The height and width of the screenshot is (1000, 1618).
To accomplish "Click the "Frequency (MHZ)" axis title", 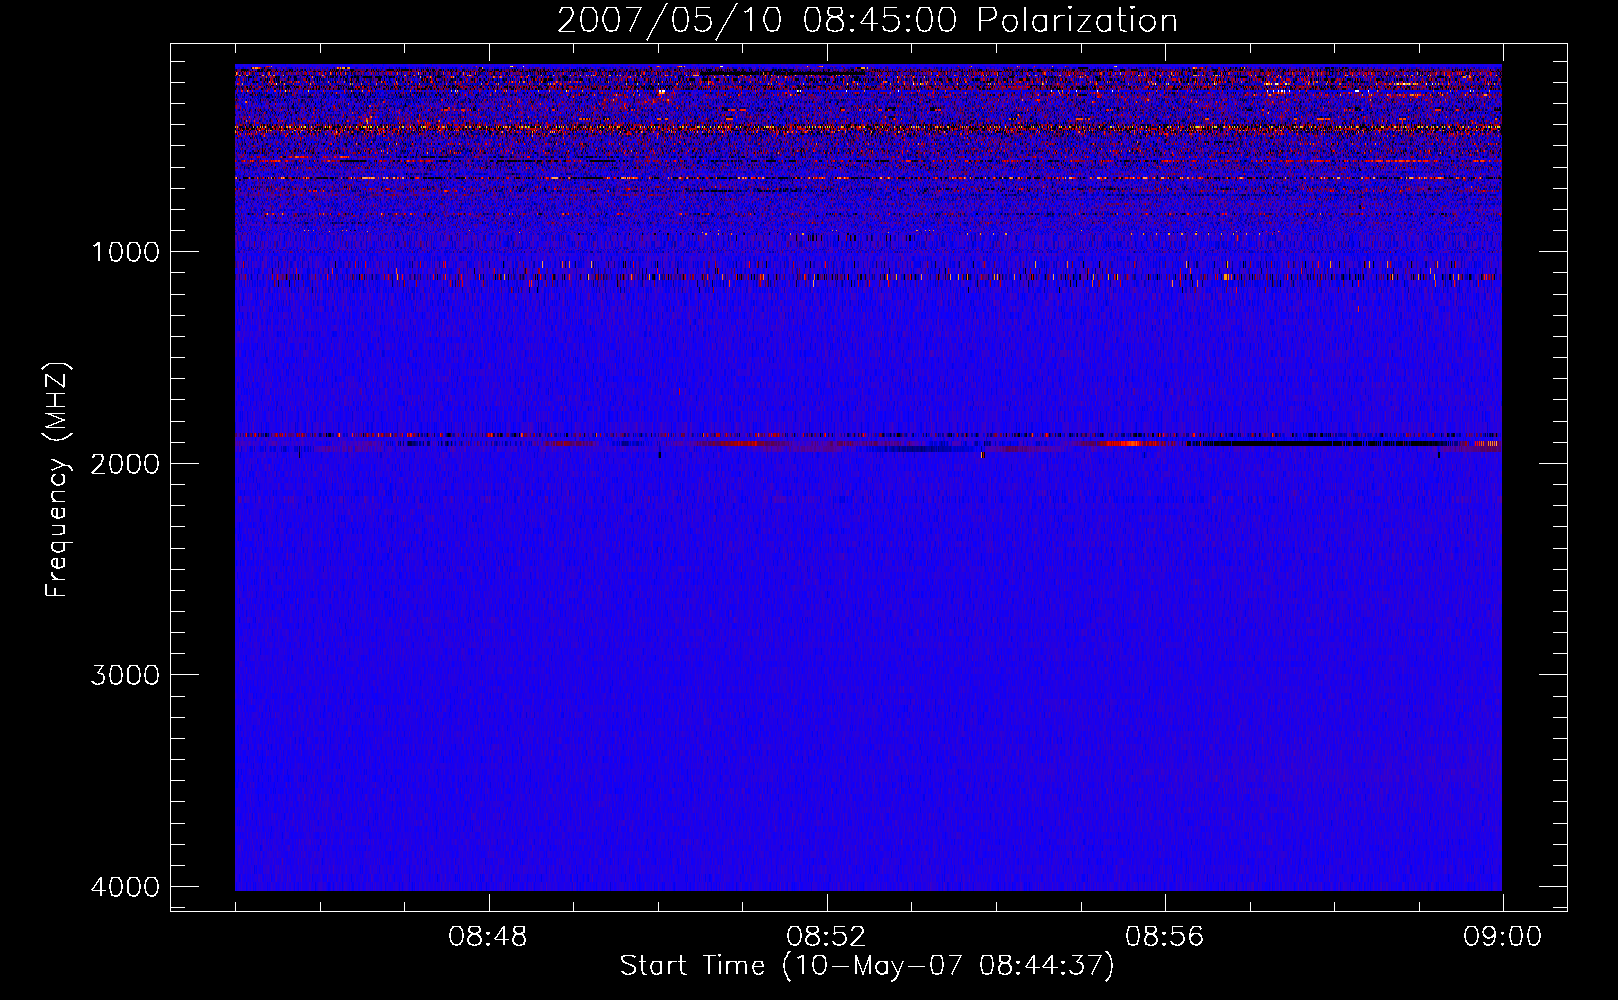I will click(58, 480).
